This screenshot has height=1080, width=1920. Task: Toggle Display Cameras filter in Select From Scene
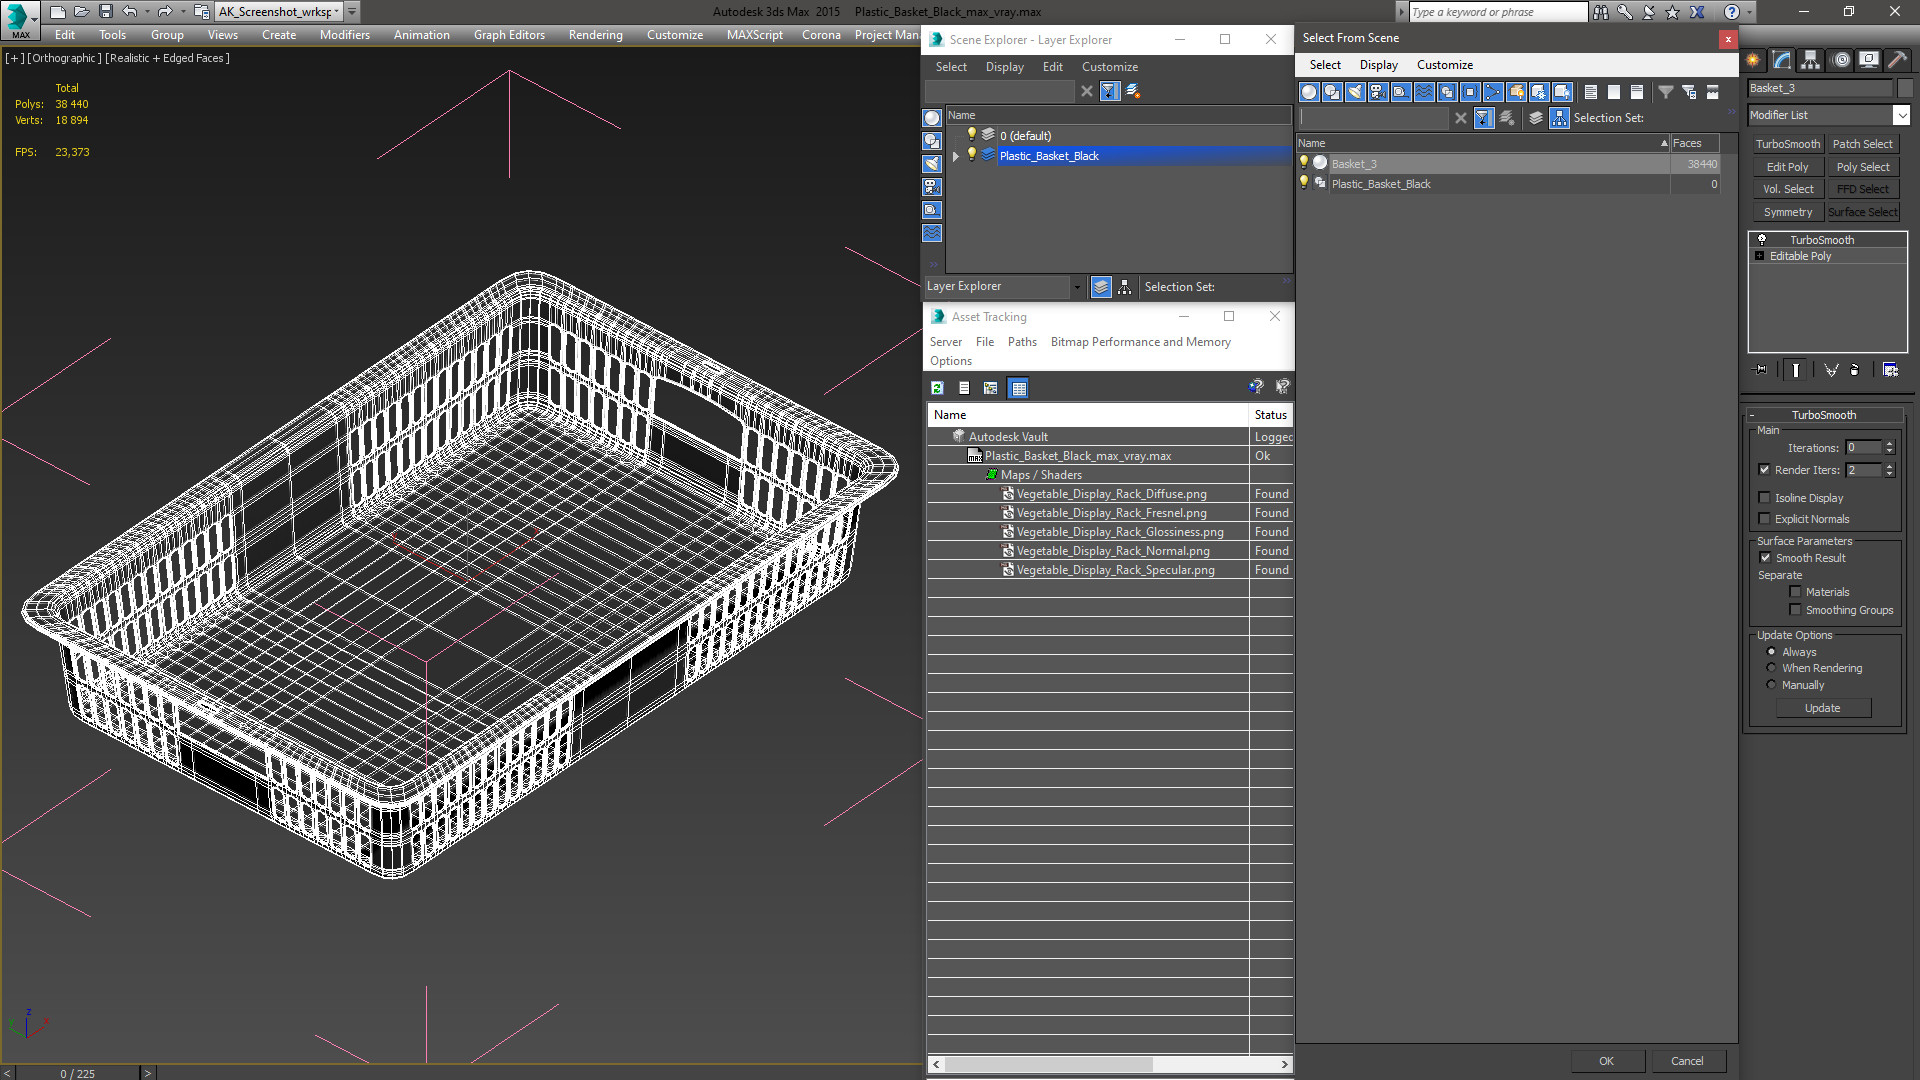[x=1378, y=92]
